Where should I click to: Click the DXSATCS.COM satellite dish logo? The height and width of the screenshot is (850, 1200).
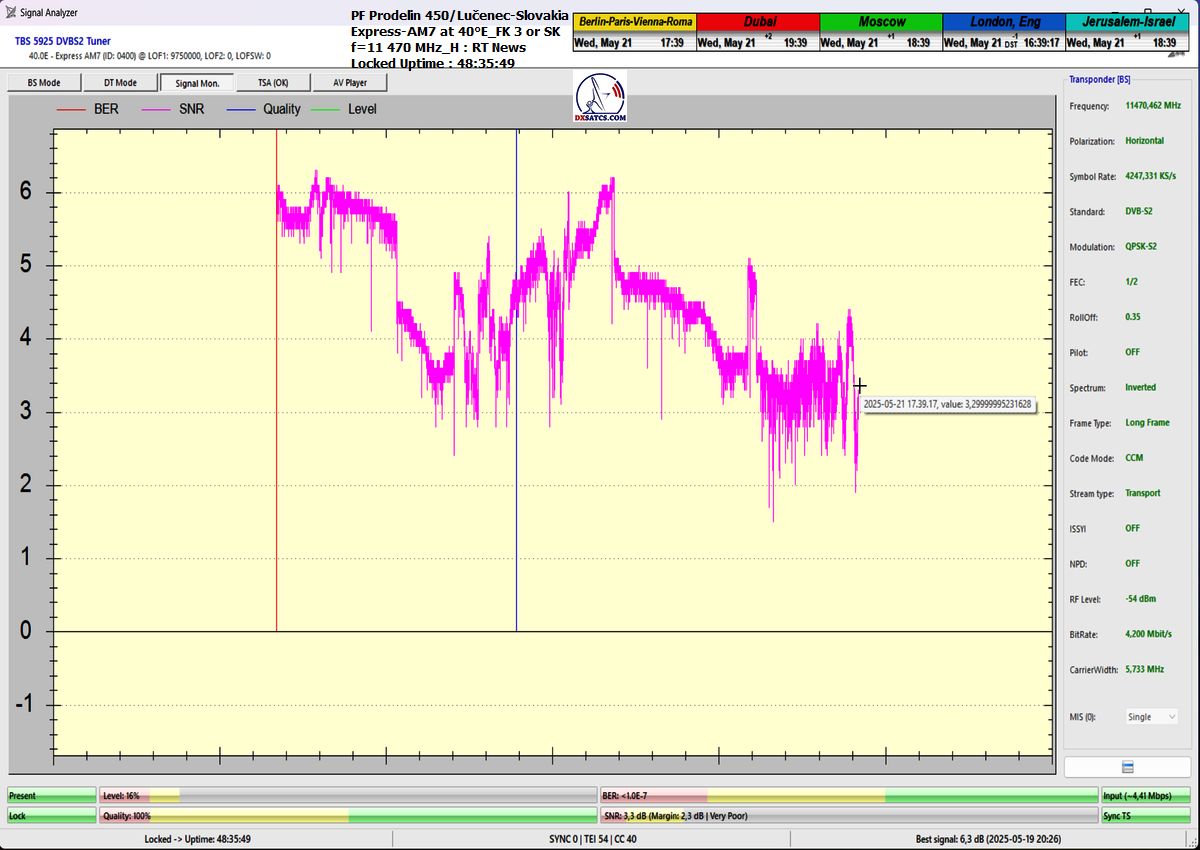601,97
